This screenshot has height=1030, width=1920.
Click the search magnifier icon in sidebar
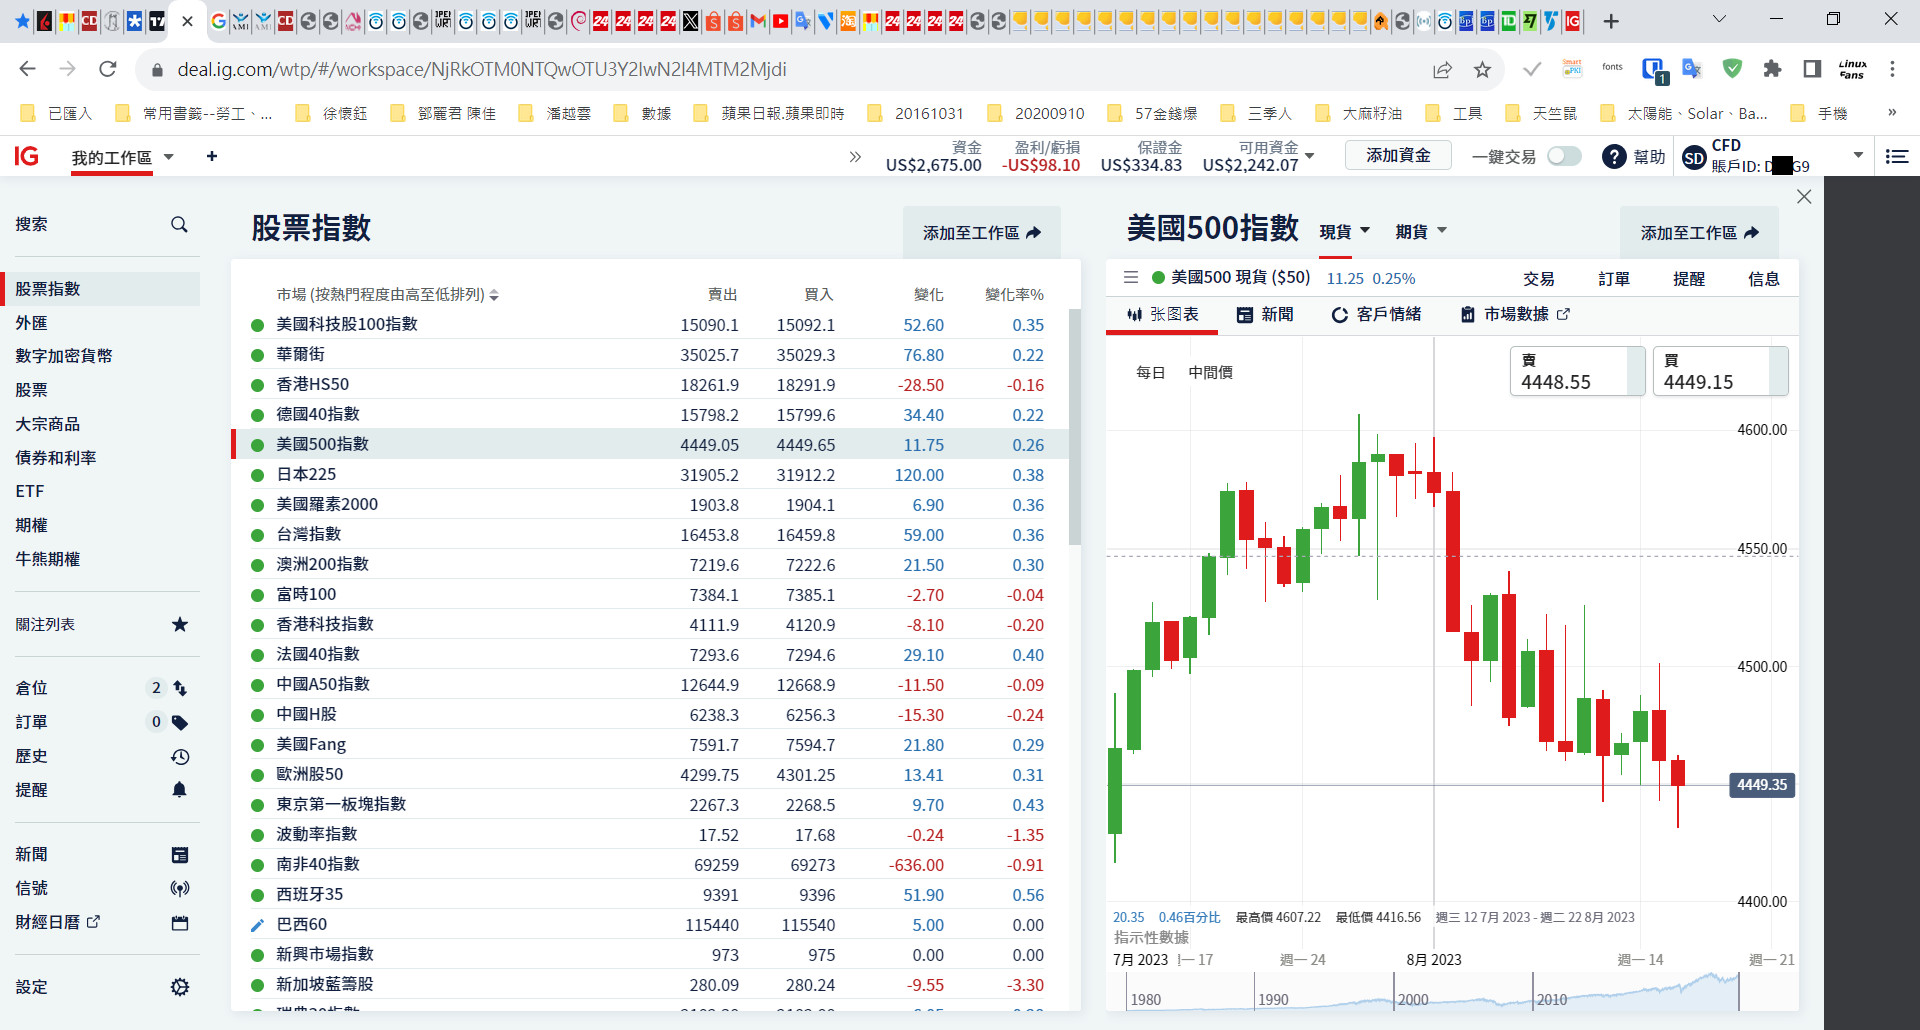pyautogui.click(x=179, y=225)
